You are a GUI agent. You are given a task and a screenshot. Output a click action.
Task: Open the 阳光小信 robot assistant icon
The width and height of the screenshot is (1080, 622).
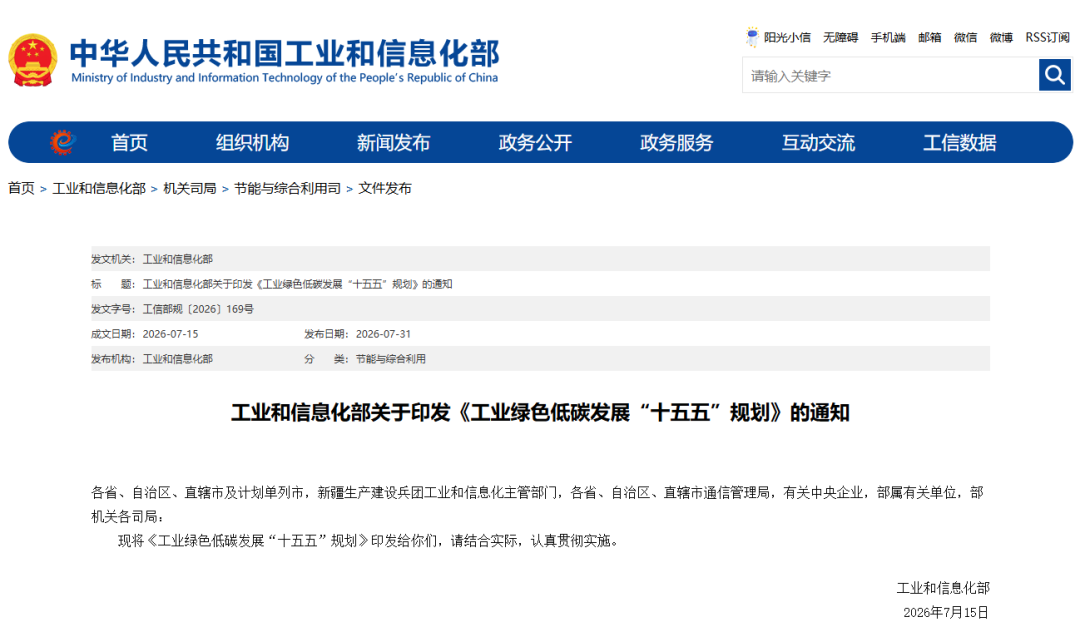point(752,37)
